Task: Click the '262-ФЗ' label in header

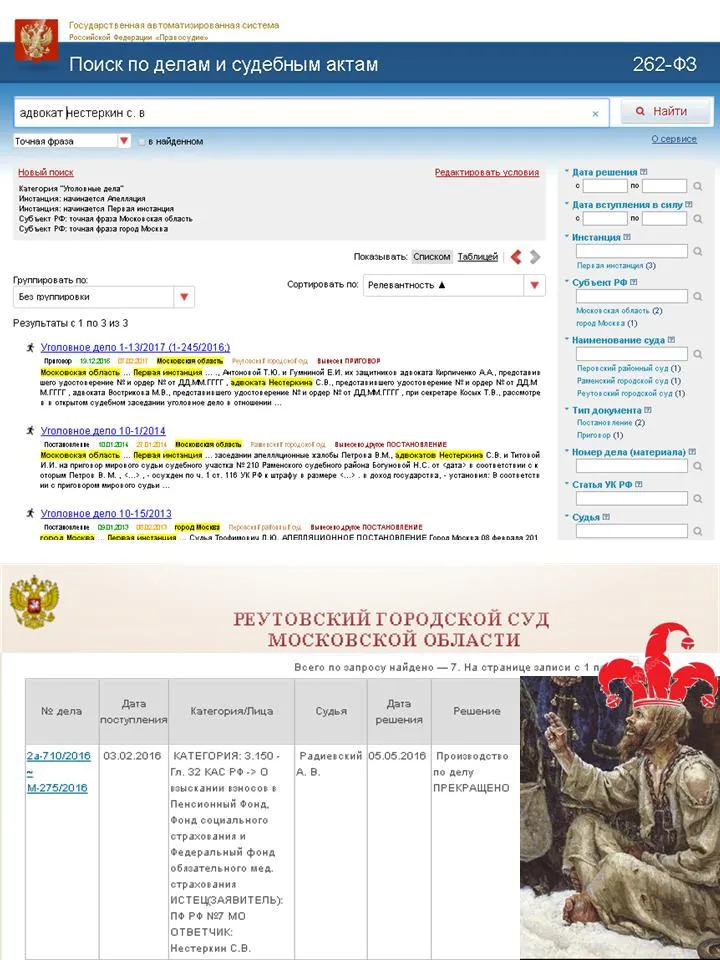Action: coord(664,64)
